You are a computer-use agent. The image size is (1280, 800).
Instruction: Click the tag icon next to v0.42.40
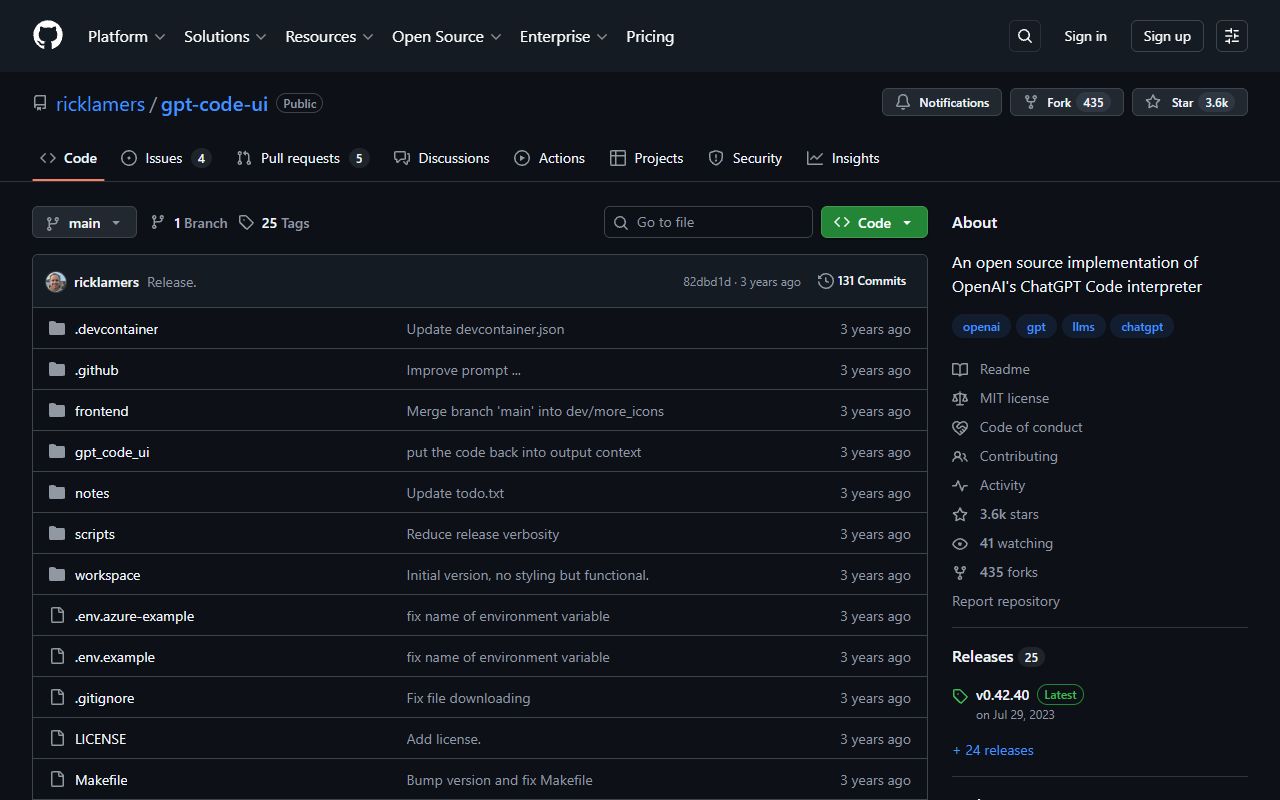click(960, 696)
